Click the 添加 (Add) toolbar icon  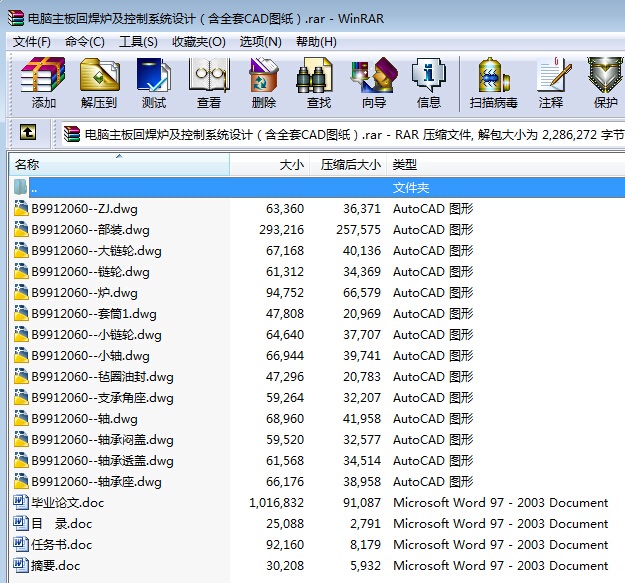(x=43, y=75)
